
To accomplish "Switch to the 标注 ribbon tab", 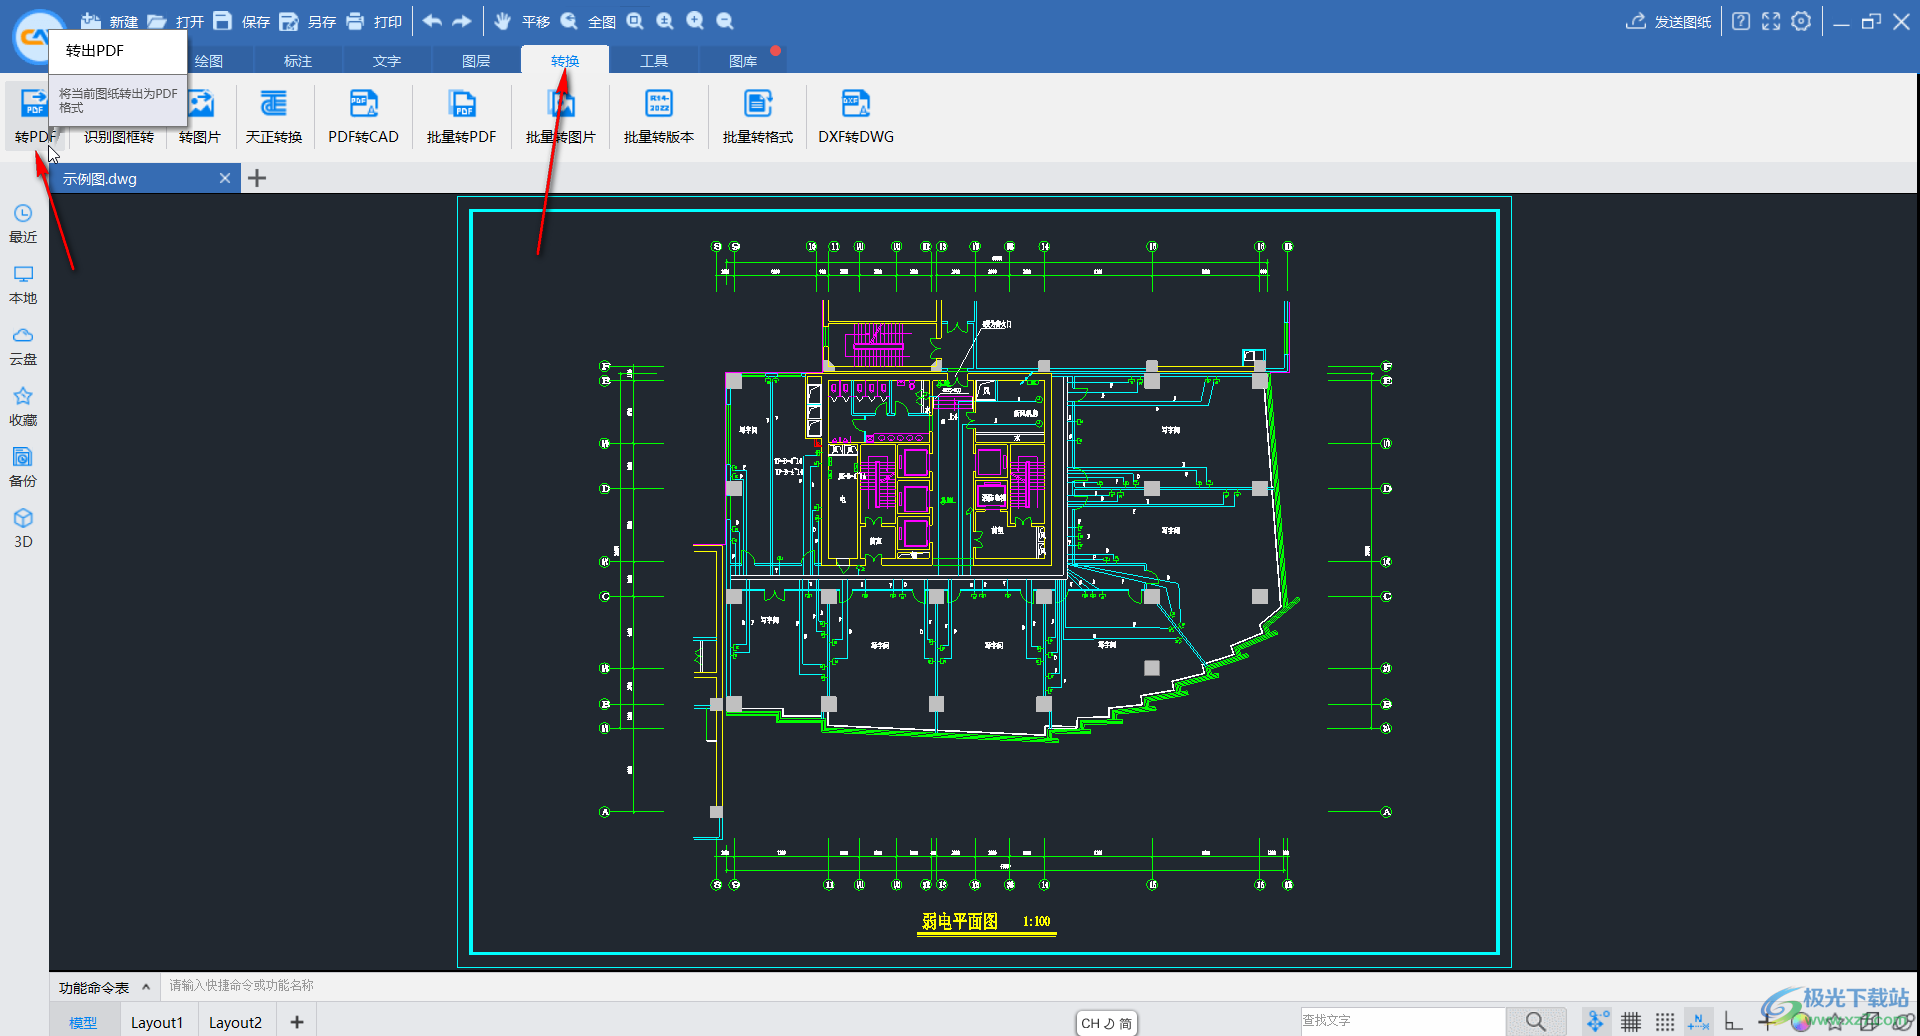I will 298,61.
